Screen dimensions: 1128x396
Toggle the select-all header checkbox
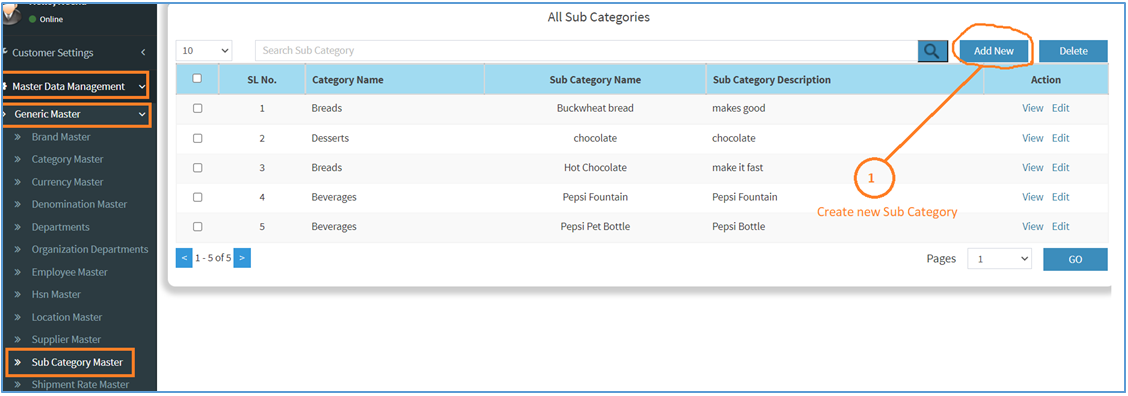197,79
